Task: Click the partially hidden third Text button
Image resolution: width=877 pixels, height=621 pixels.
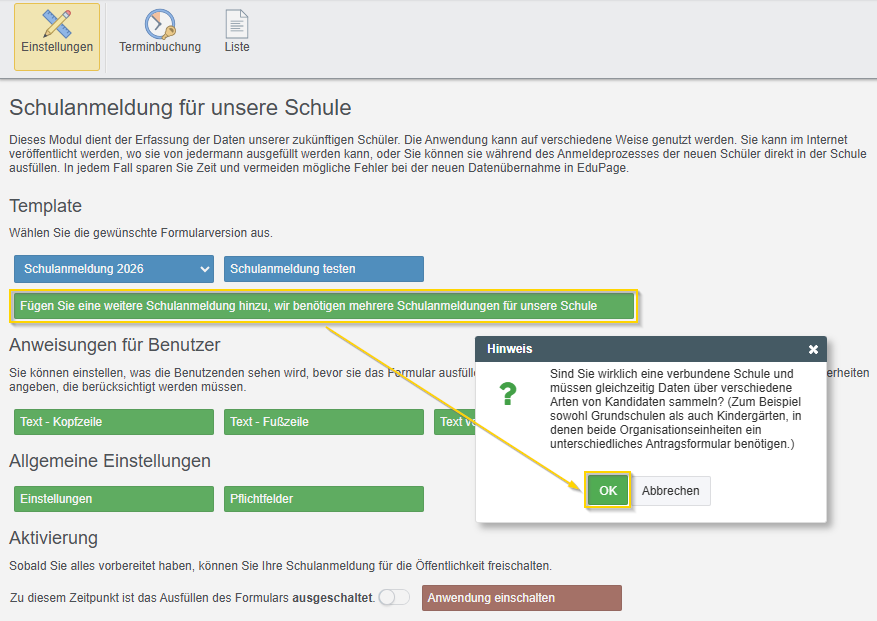Action: pyautogui.click(x=454, y=422)
